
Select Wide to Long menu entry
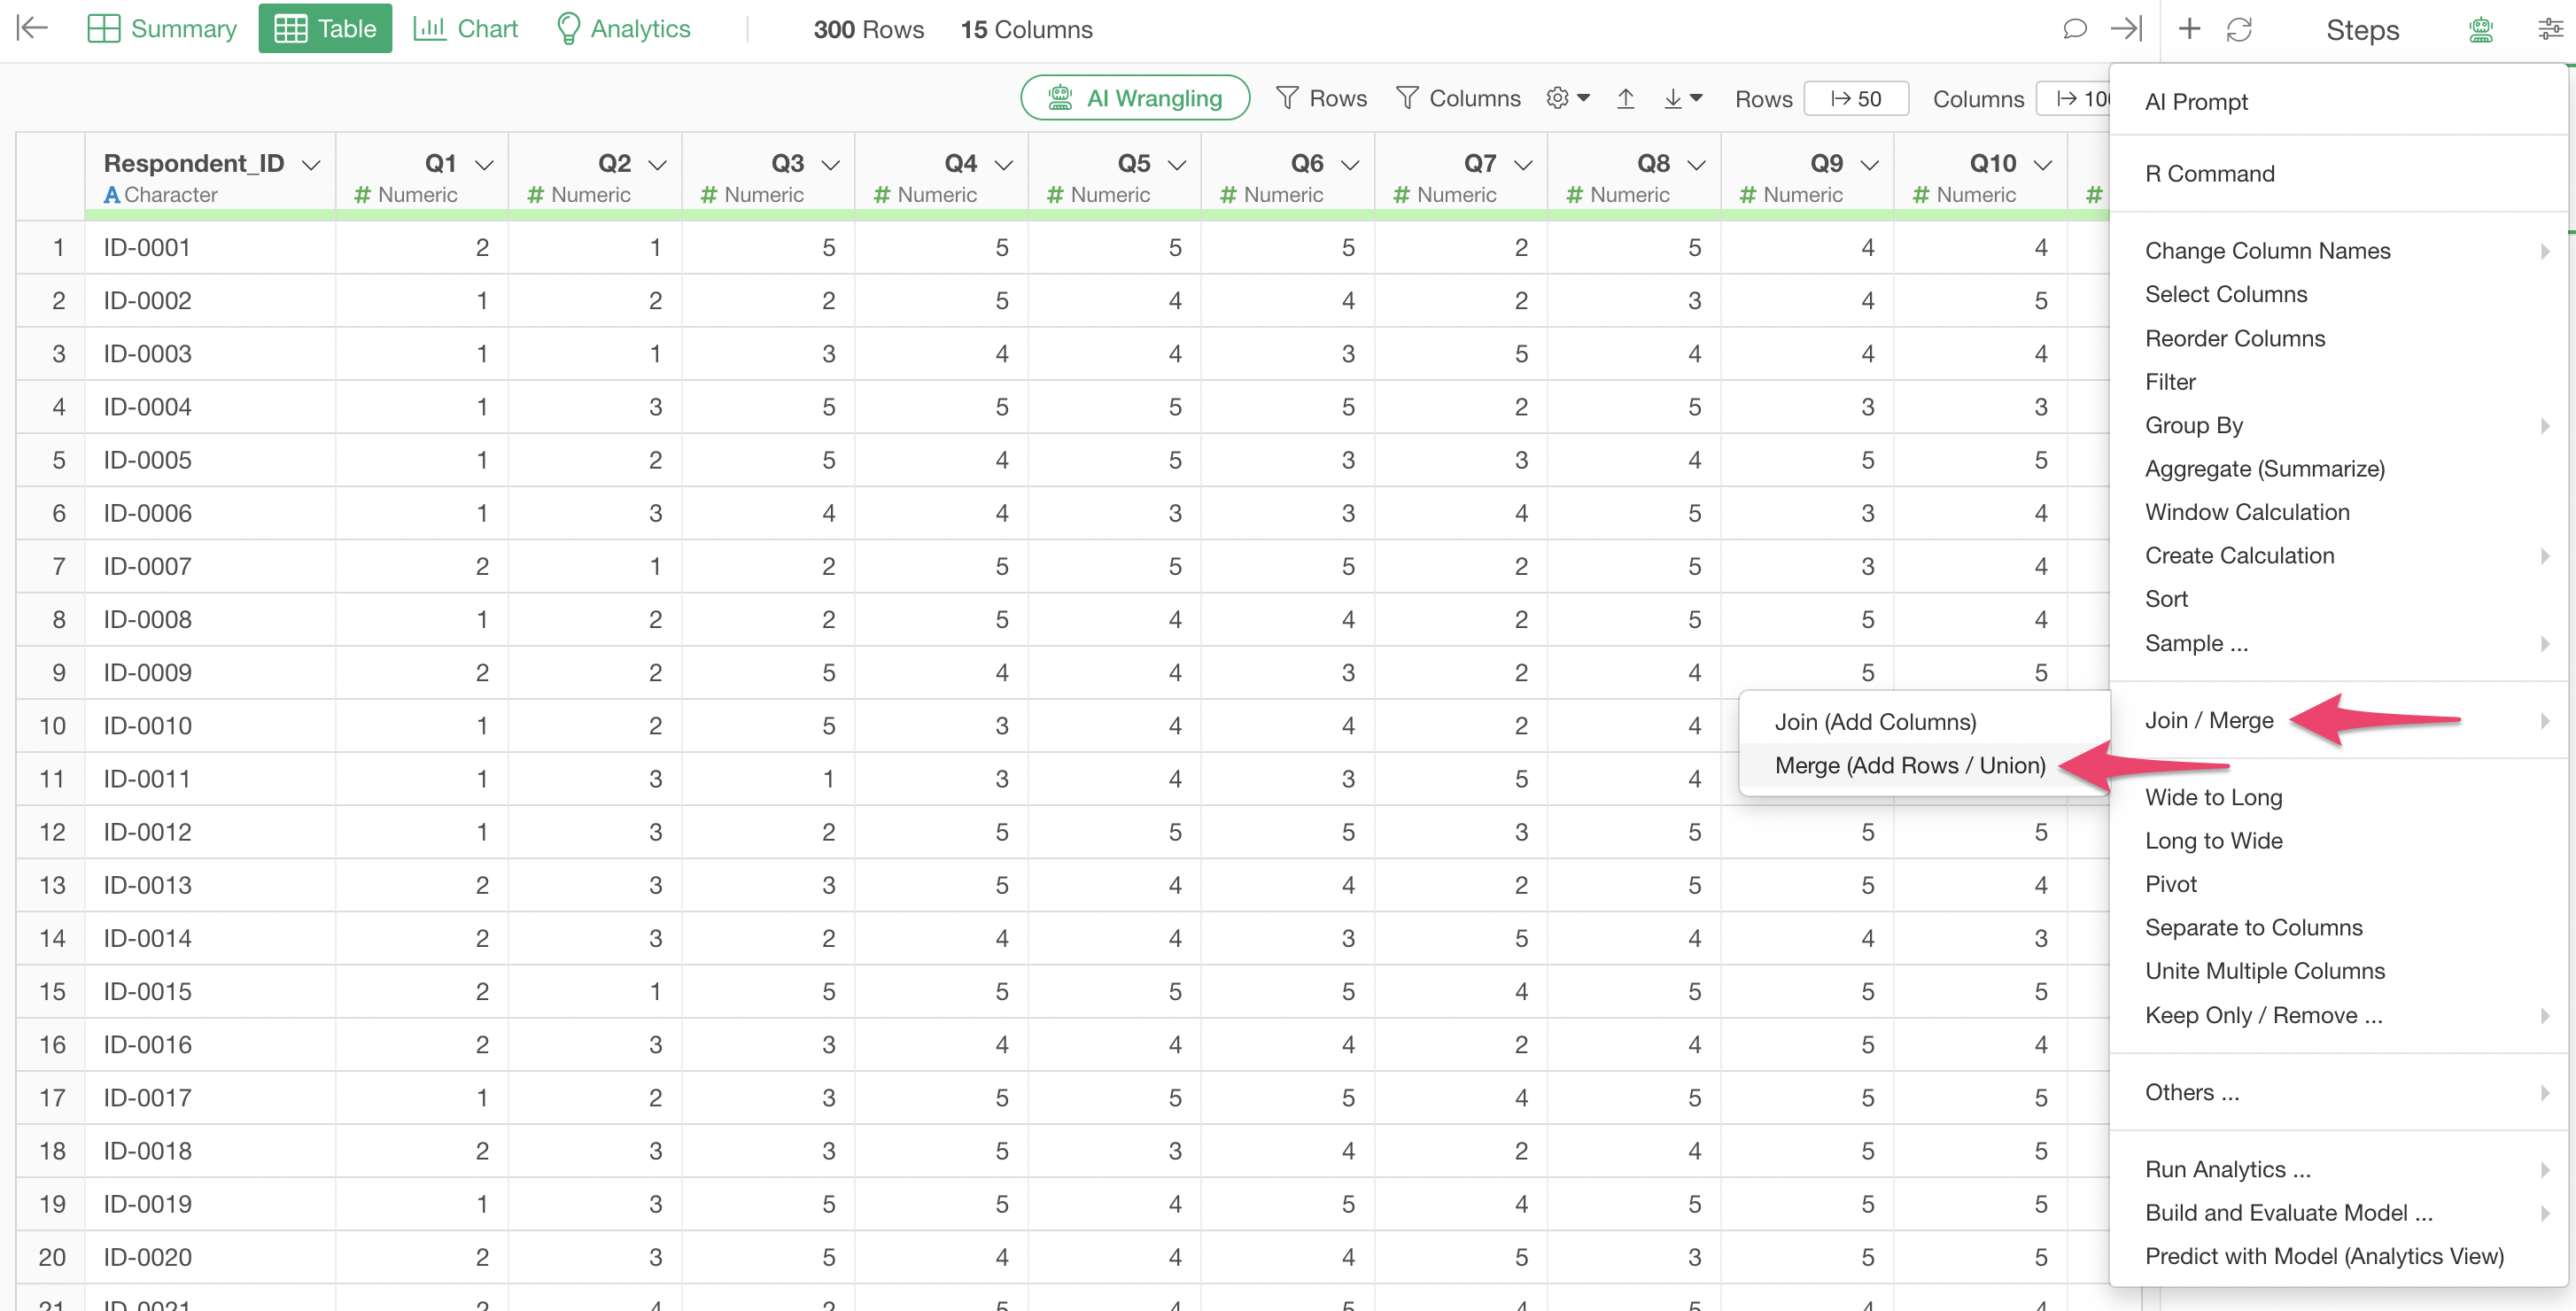point(2213,797)
